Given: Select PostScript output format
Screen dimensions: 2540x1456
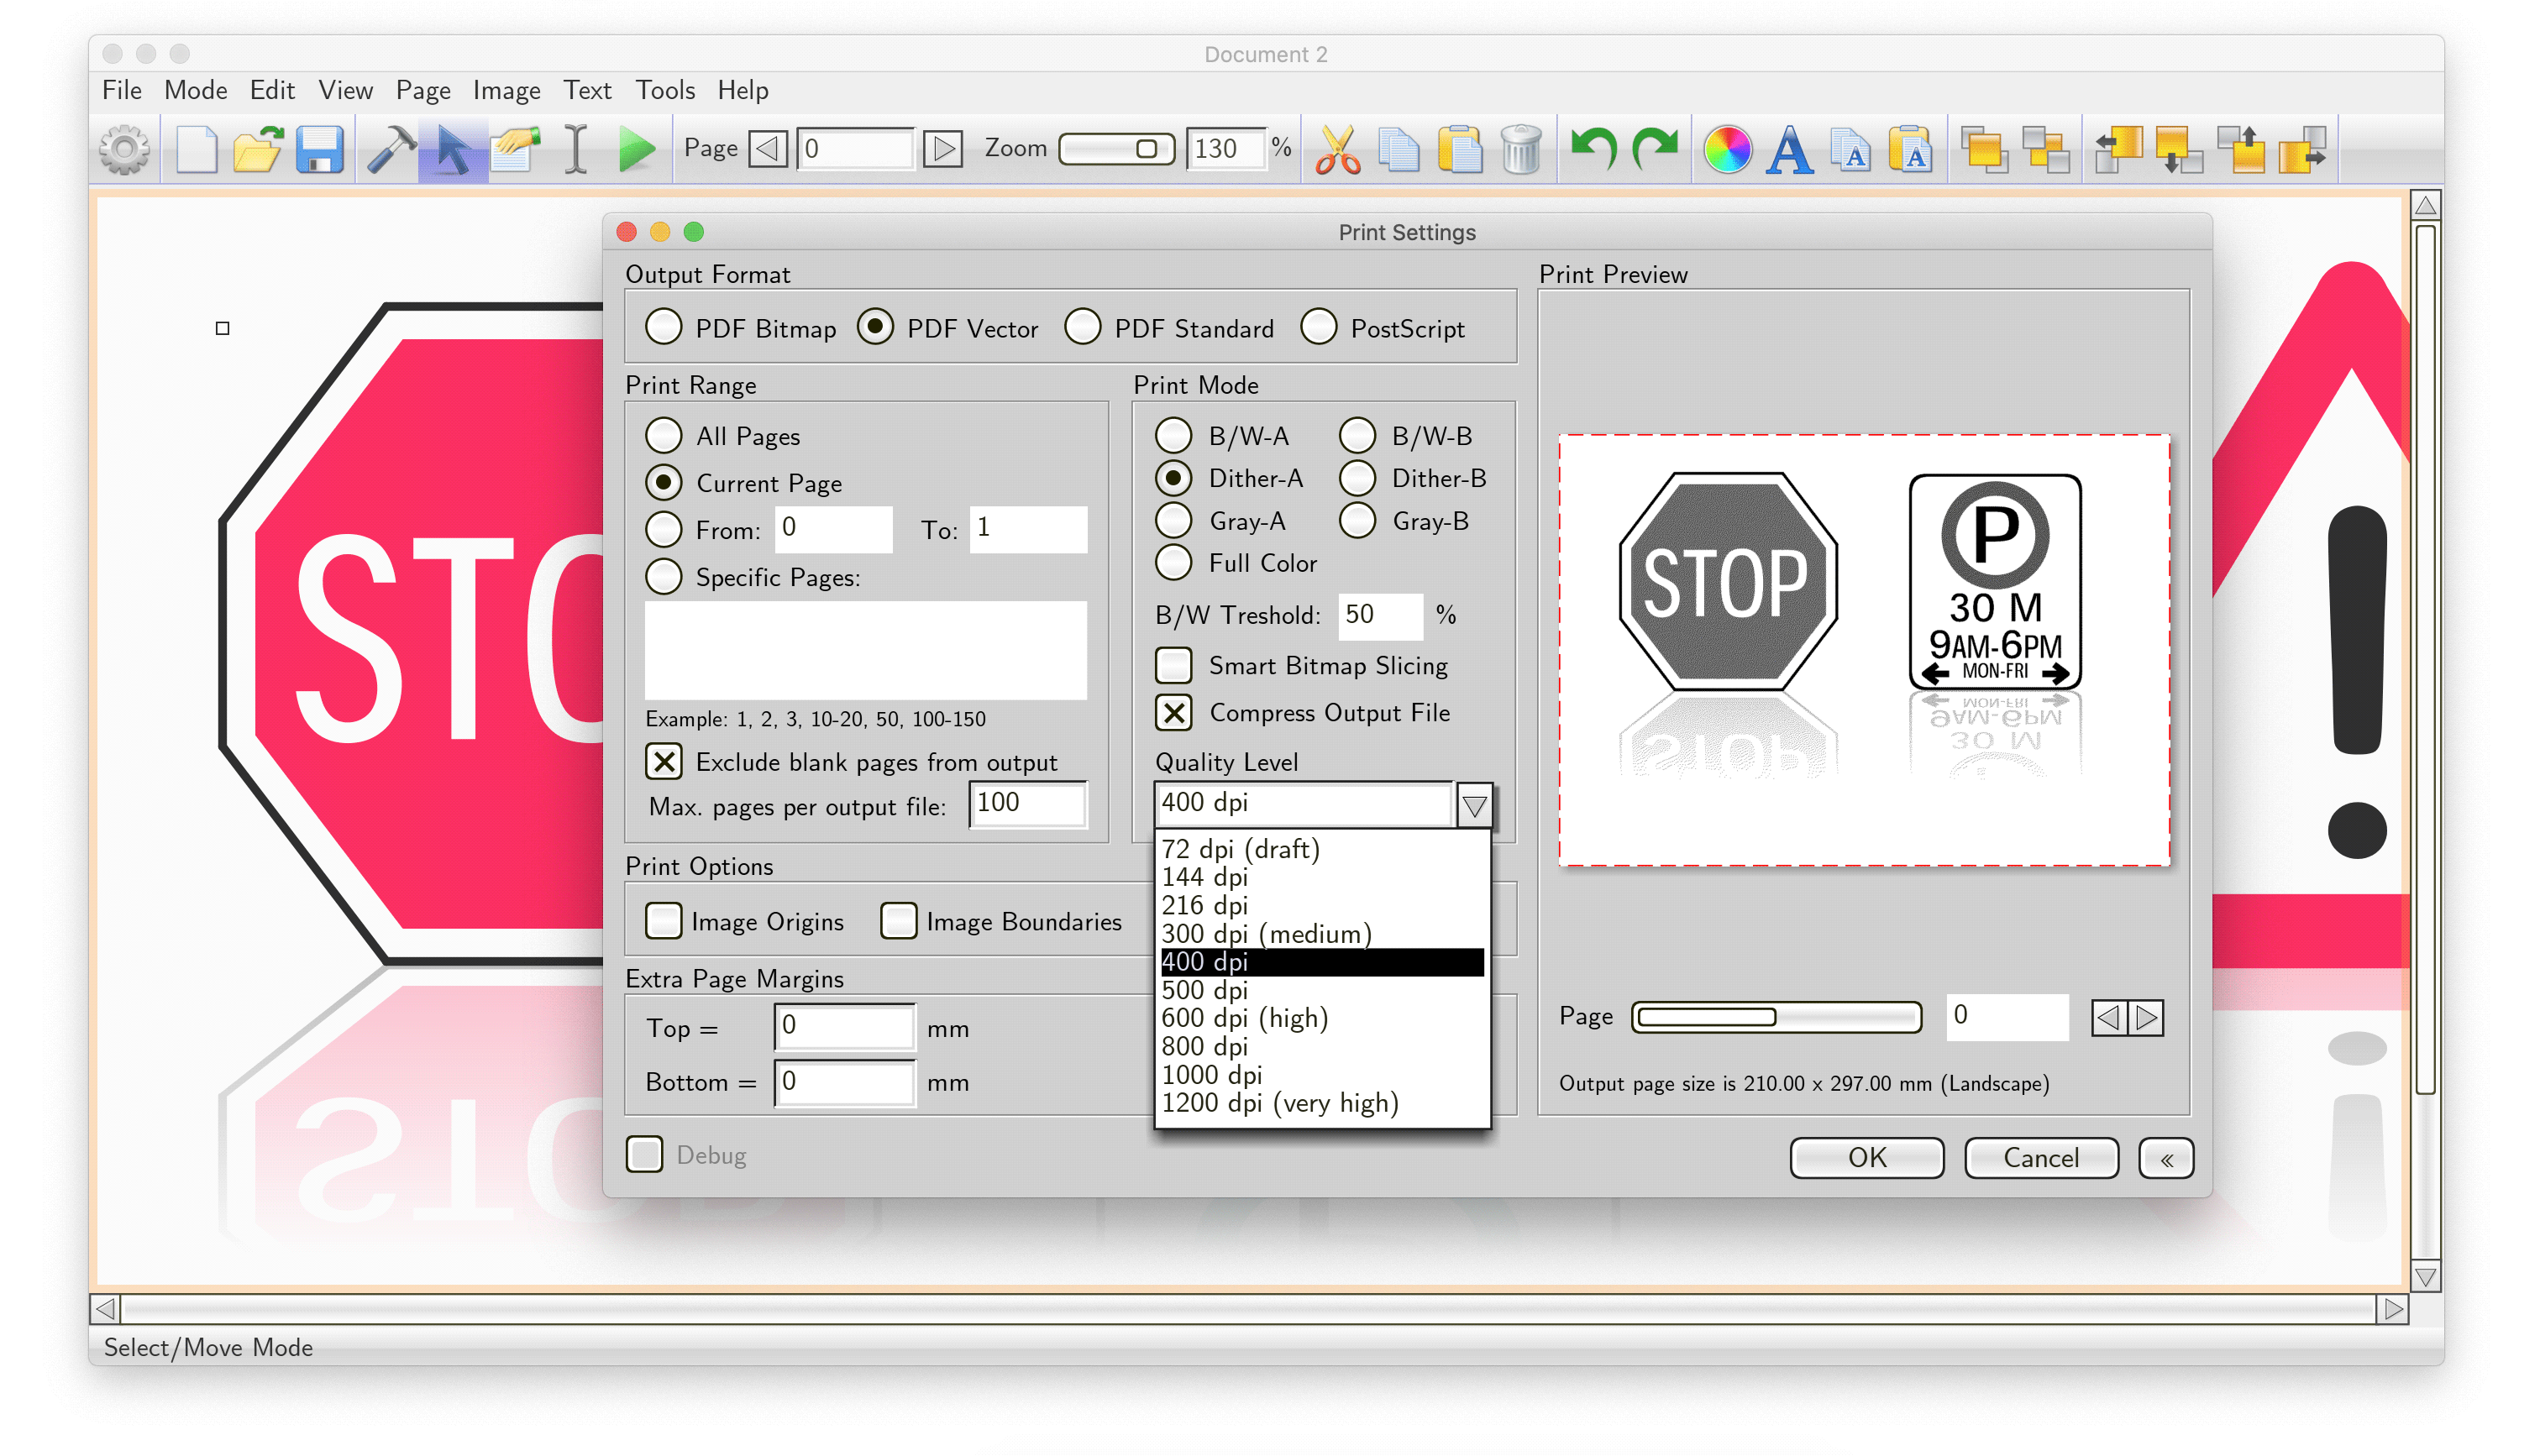Looking at the screenshot, I should (x=1319, y=327).
